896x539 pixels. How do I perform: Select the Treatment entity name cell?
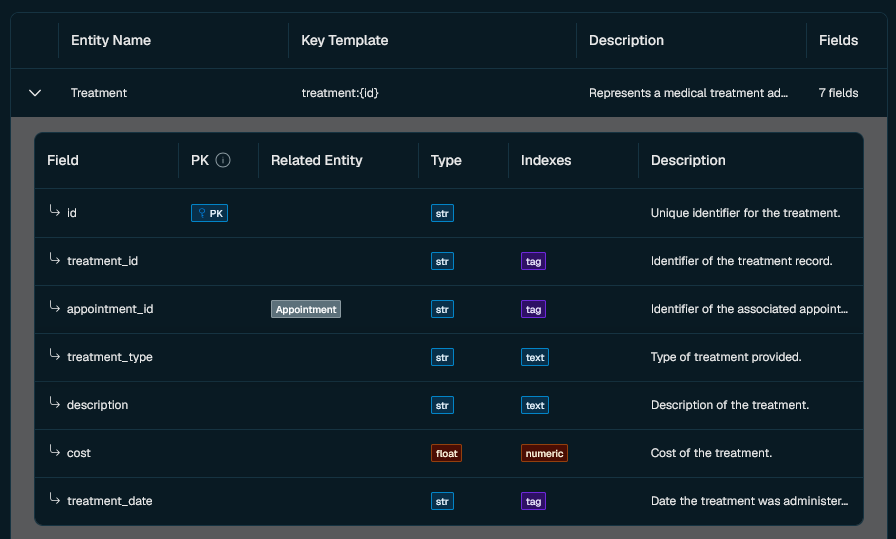point(99,93)
